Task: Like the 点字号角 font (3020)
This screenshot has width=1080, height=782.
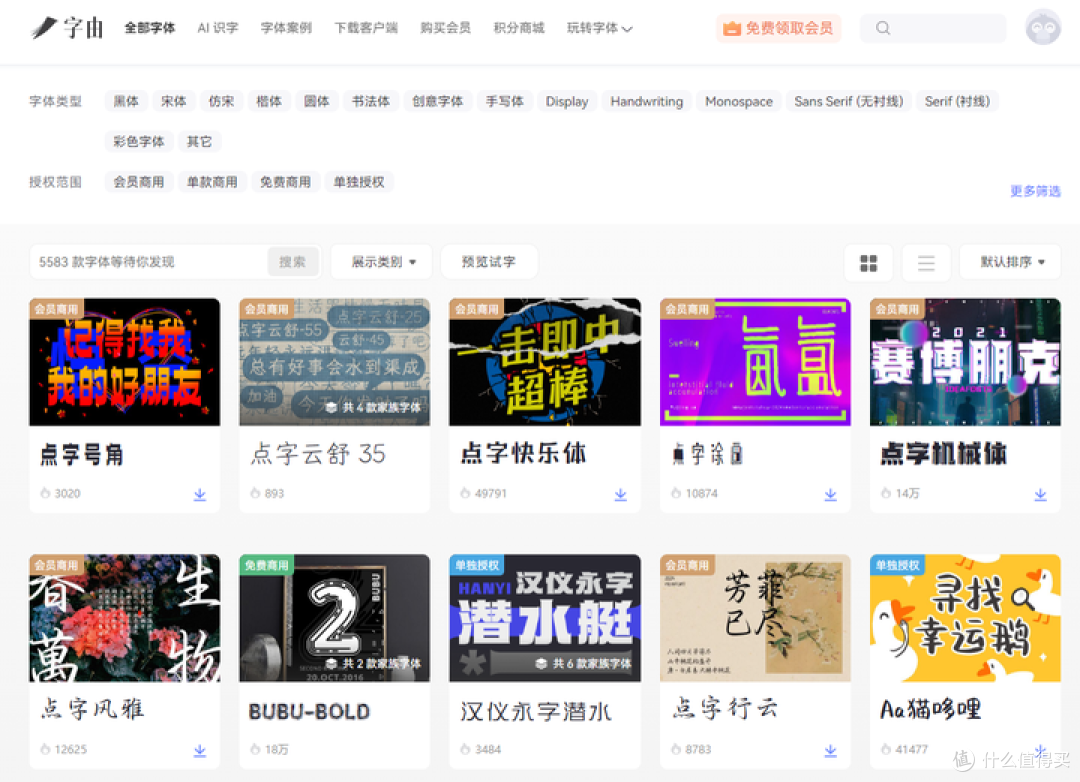Action: [45, 493]
